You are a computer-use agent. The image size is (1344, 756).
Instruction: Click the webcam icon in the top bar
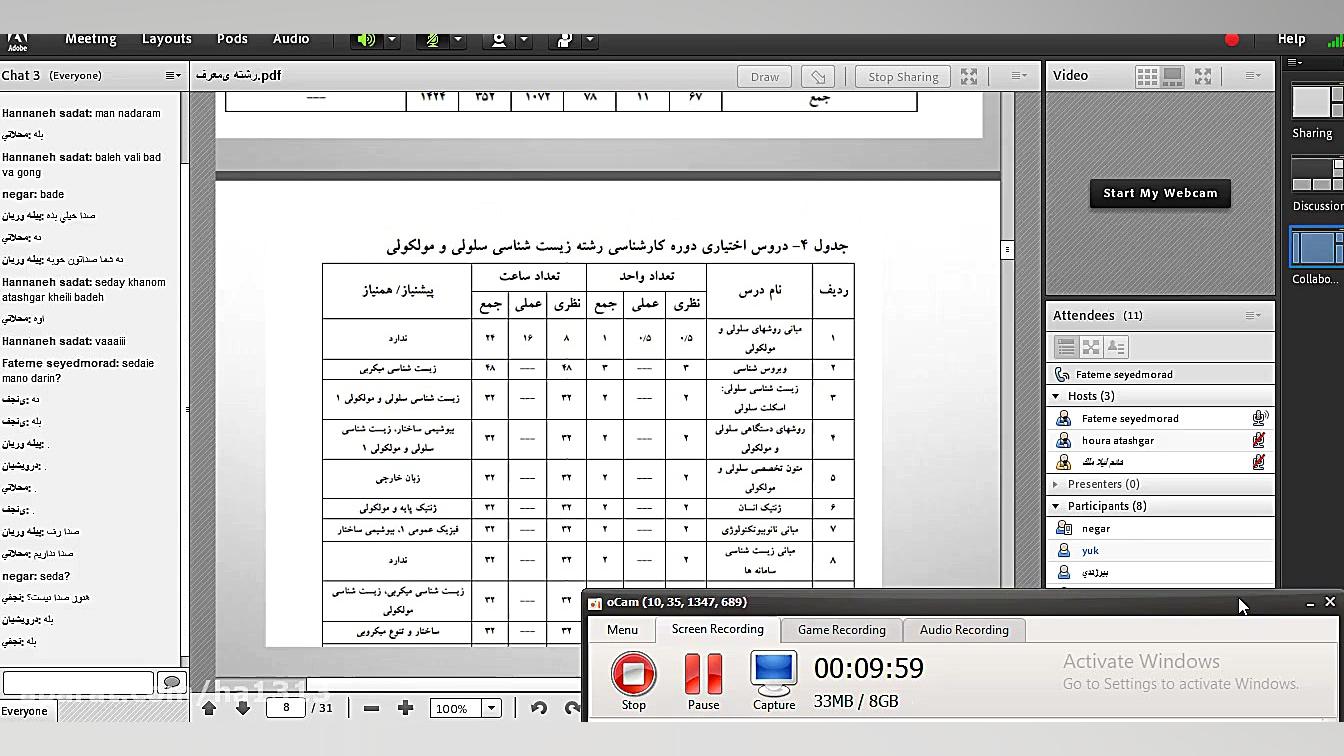[498, 40]
